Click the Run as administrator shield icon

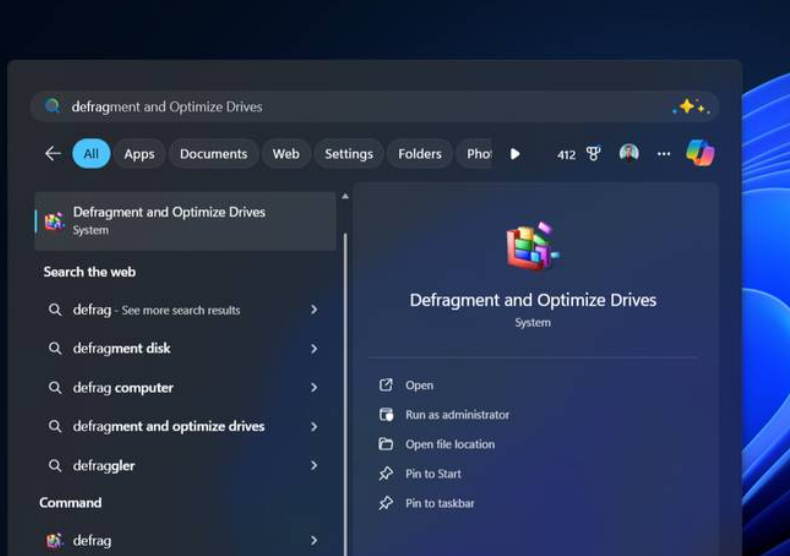(386, 415)
